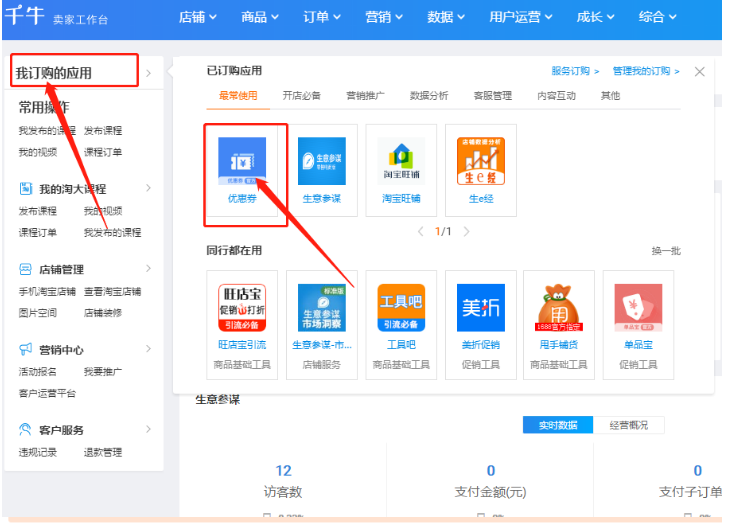Click the 千牛 logo
This screenshot has height=524, width=732.
tap(24, 15)
